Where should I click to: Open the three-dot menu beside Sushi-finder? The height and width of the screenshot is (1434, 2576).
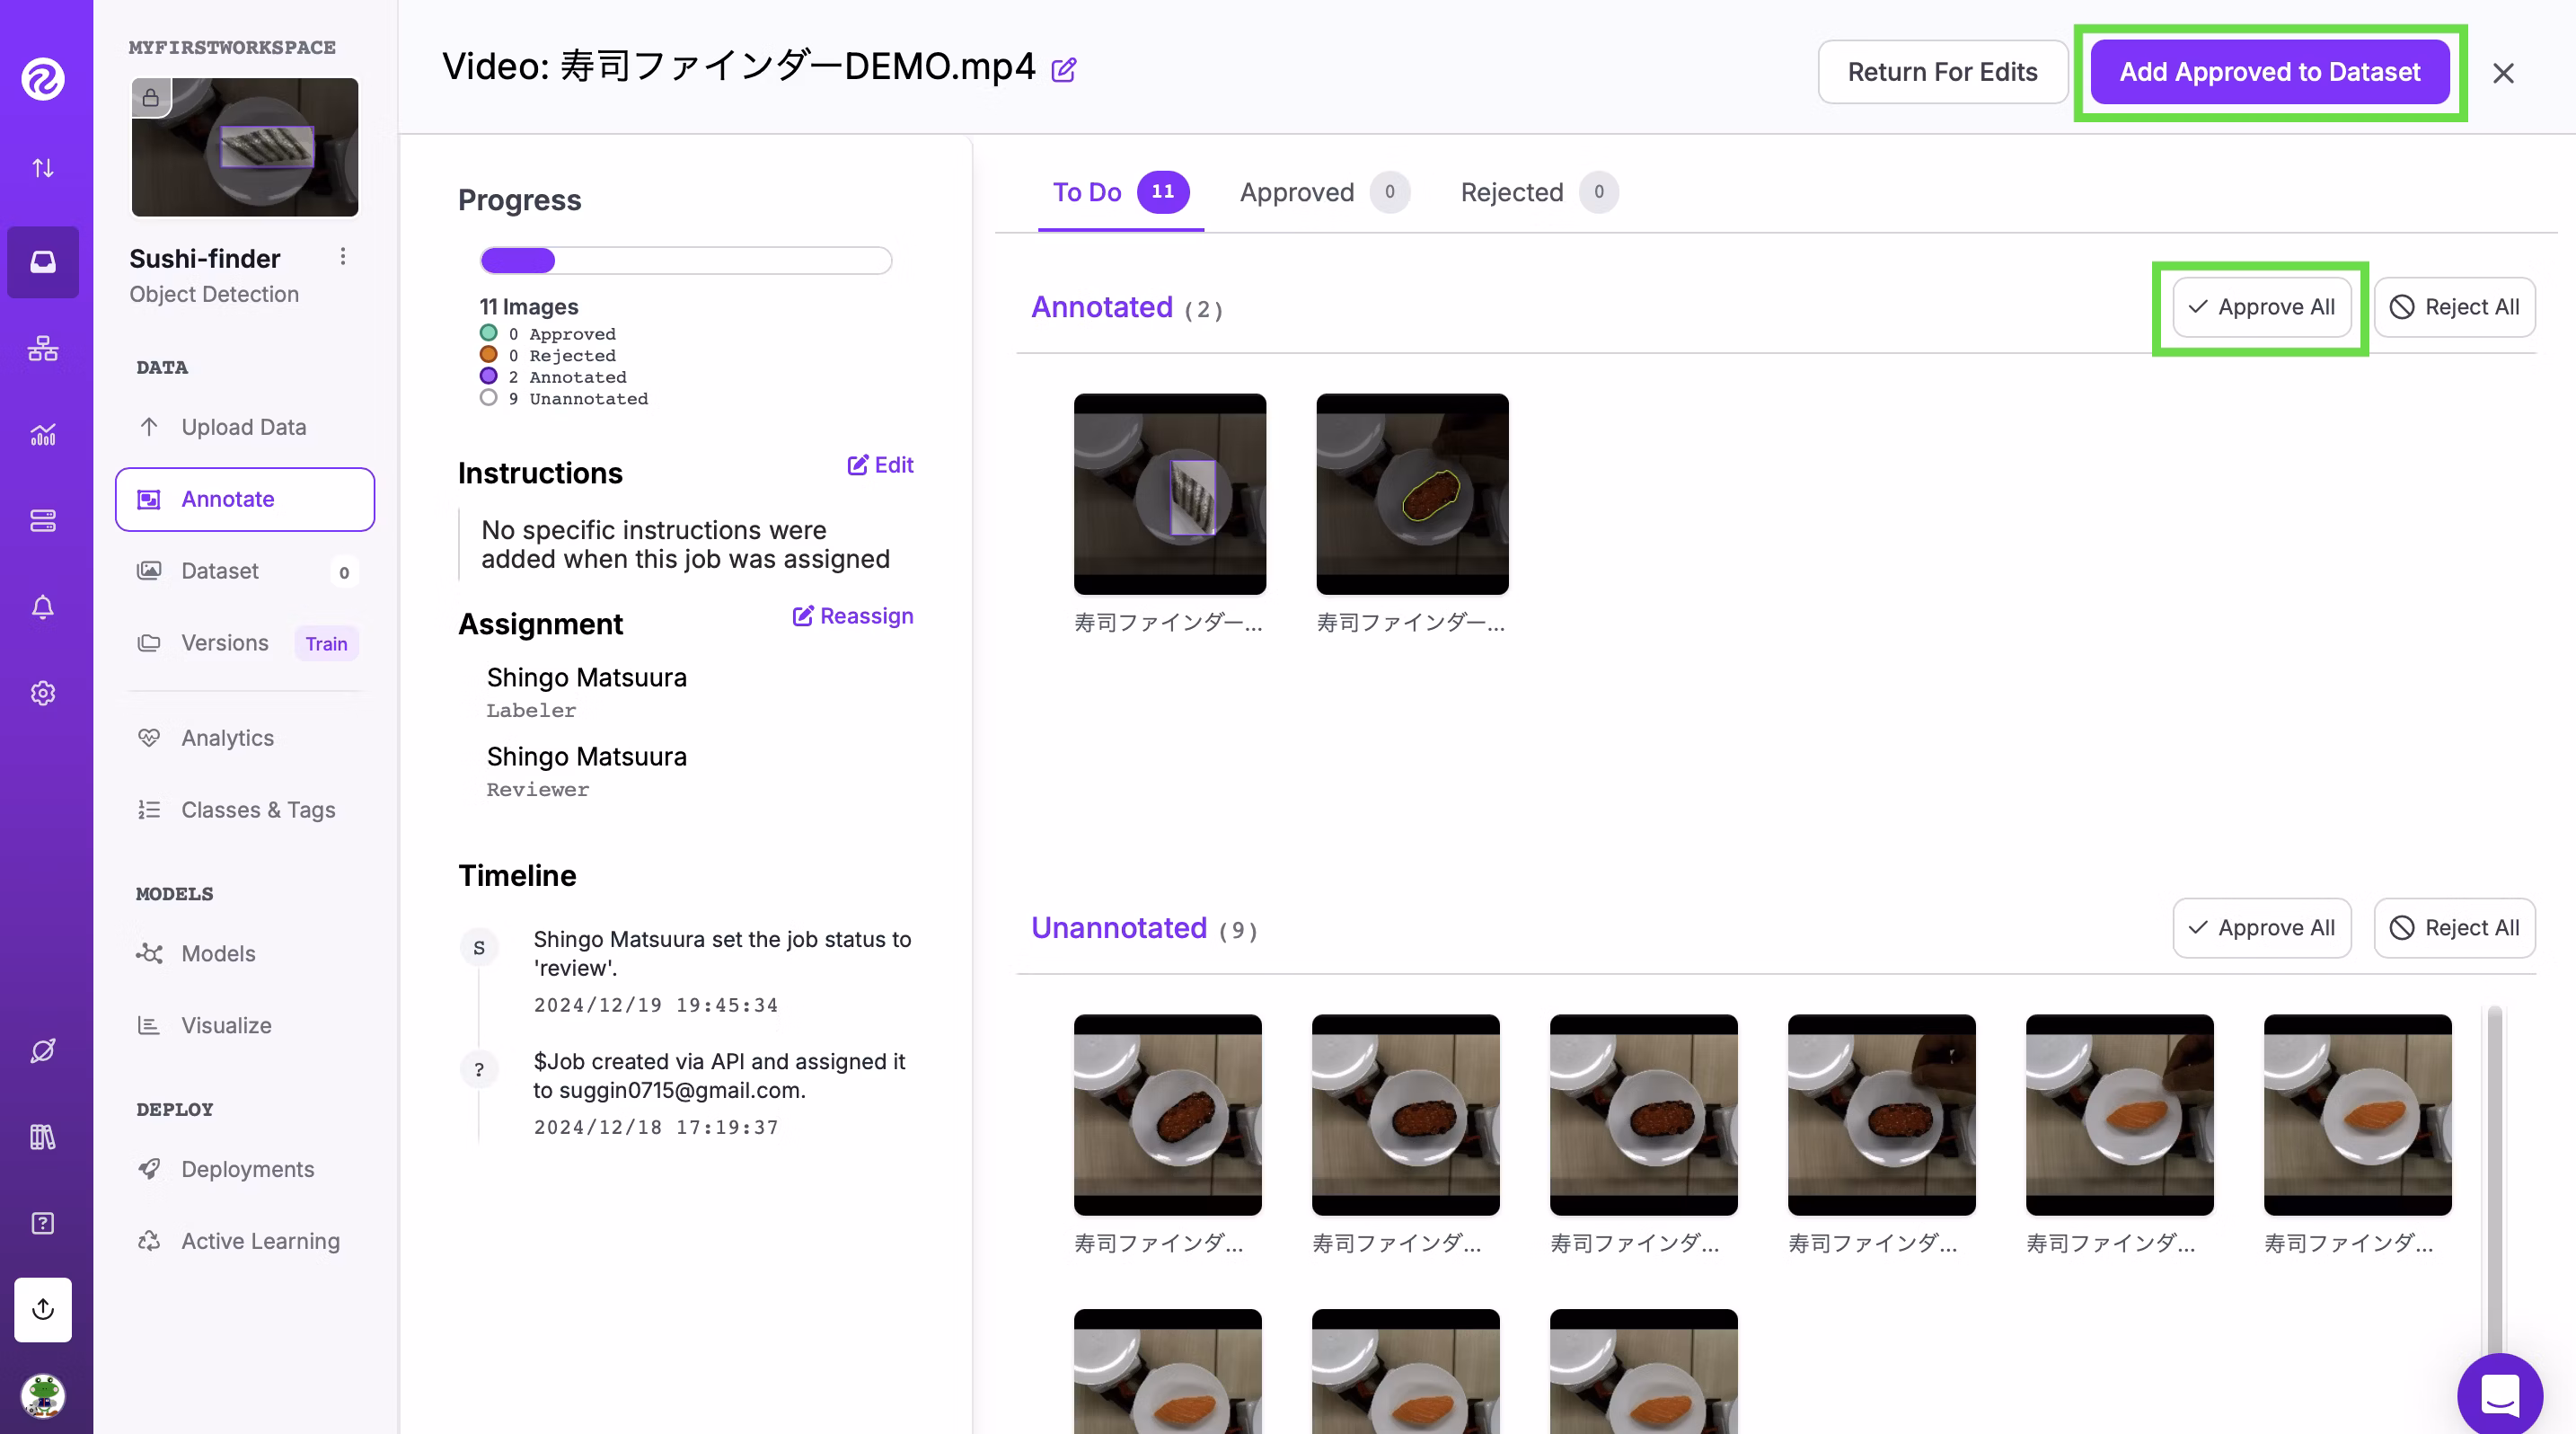coord(343,257)
